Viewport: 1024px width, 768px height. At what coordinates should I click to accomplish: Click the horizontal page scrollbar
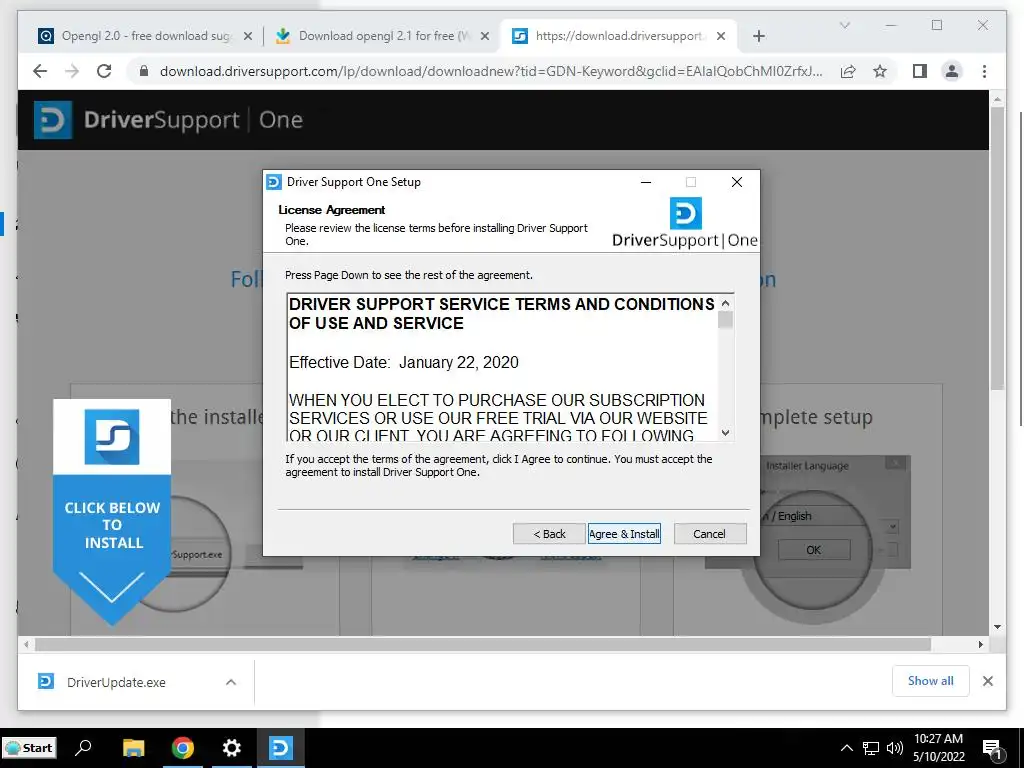click(483, 645)
